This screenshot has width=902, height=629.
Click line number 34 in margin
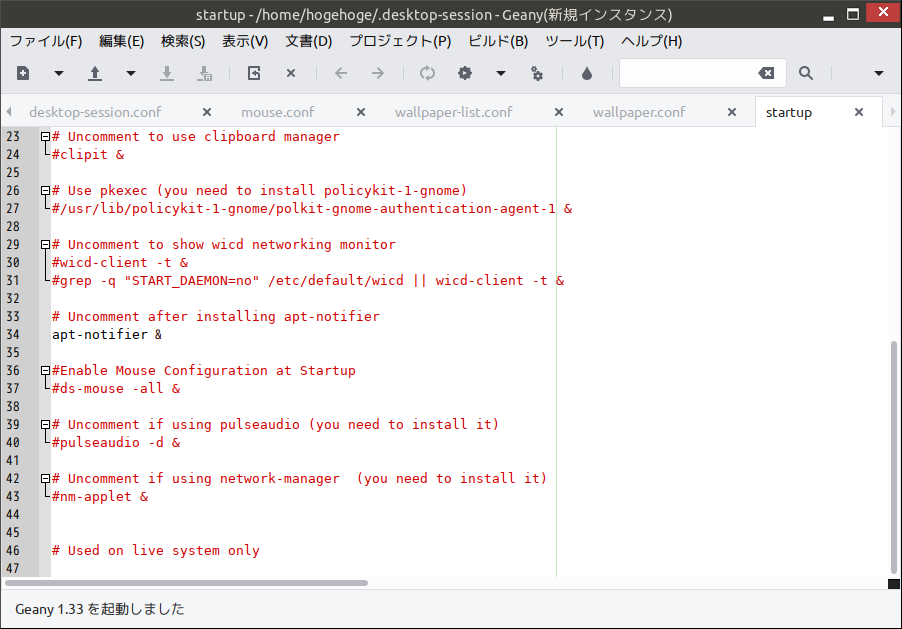[x=13, y=334]
